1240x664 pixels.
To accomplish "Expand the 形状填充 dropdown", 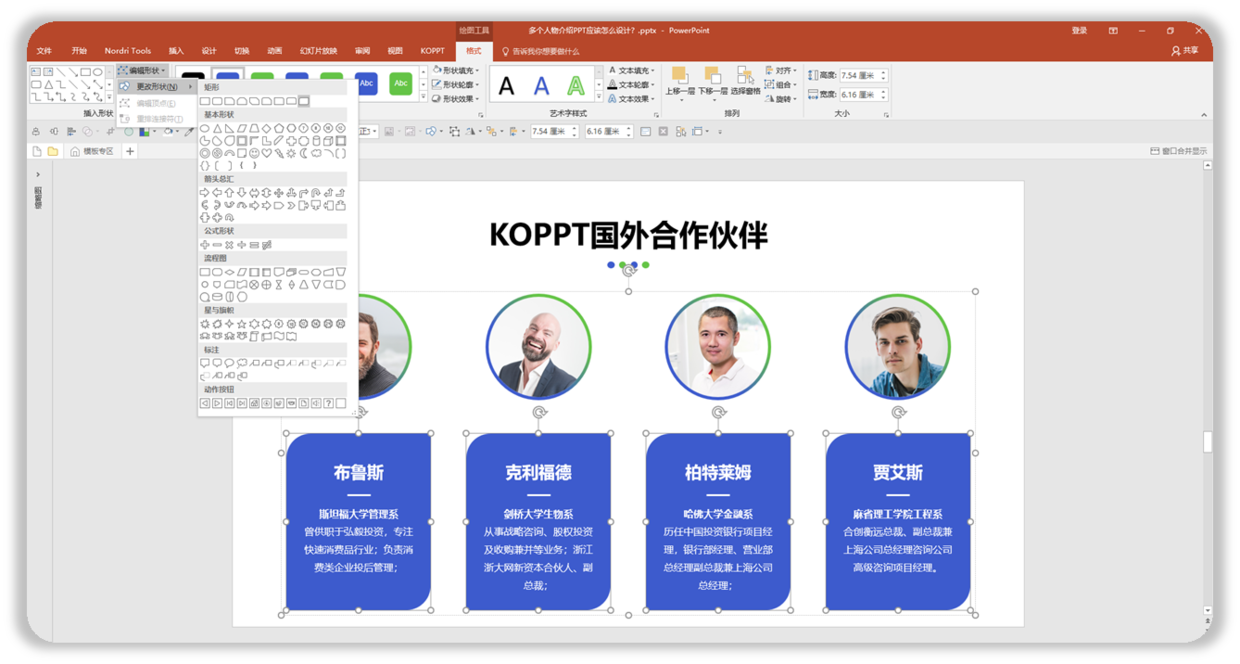I will point(457,70).
